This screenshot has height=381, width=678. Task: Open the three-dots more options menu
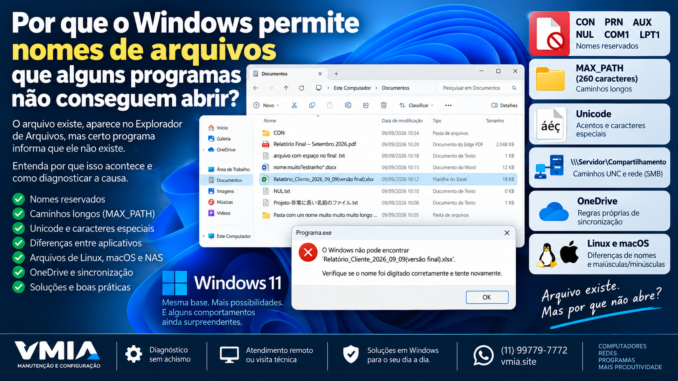pyautogui.click(x=448, y=105)
